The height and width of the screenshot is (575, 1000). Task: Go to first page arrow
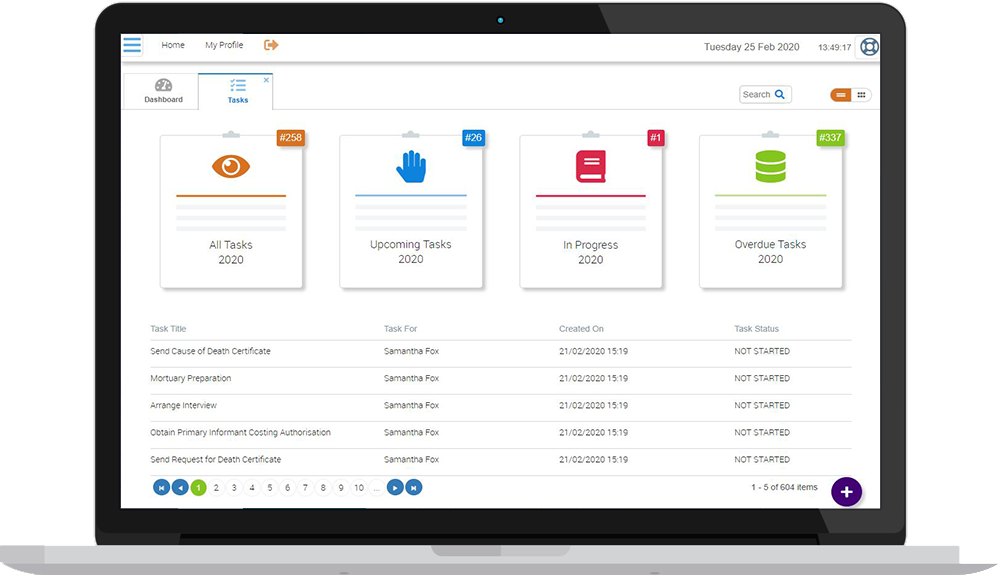pos(161,488)
